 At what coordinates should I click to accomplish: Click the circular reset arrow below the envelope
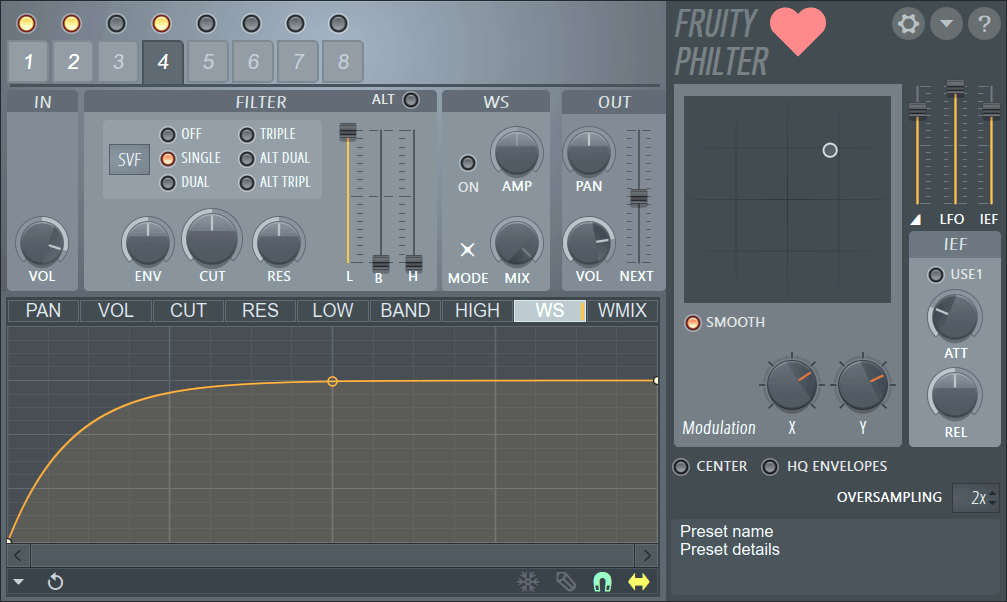tap(55, 581)
